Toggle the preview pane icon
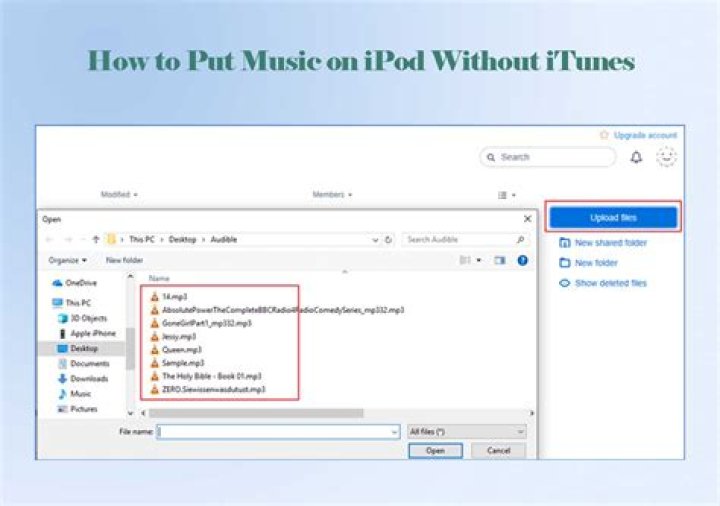 [500, 261]
